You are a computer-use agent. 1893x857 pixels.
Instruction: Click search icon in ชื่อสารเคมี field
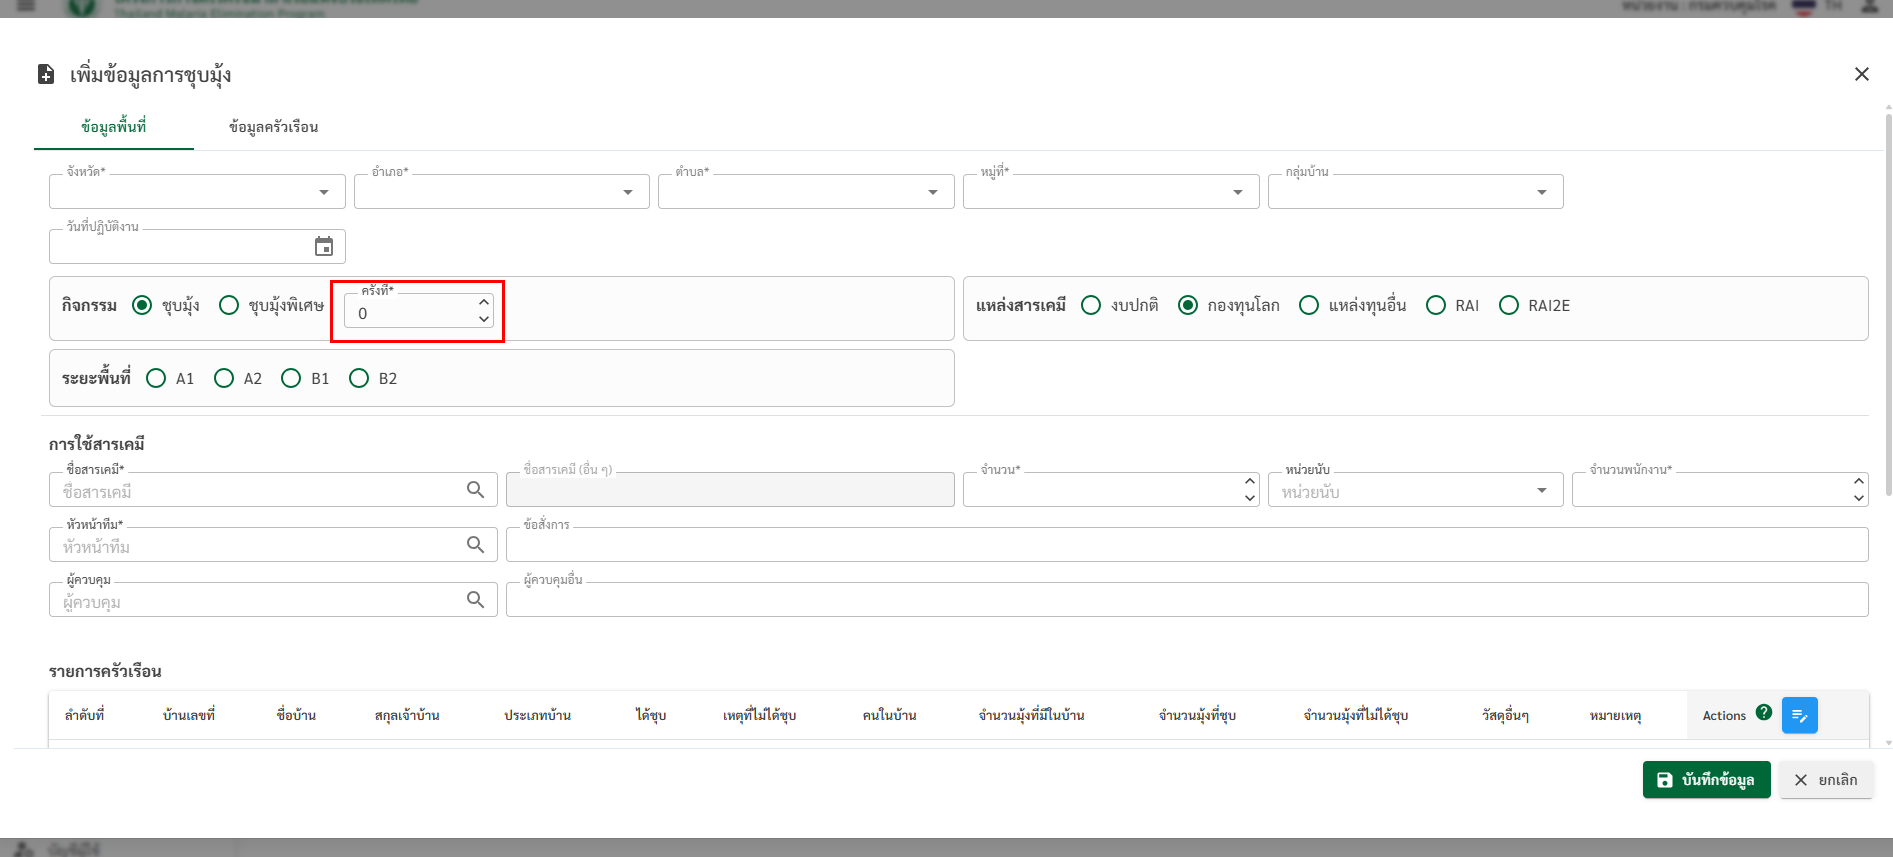tap(475, 489)
